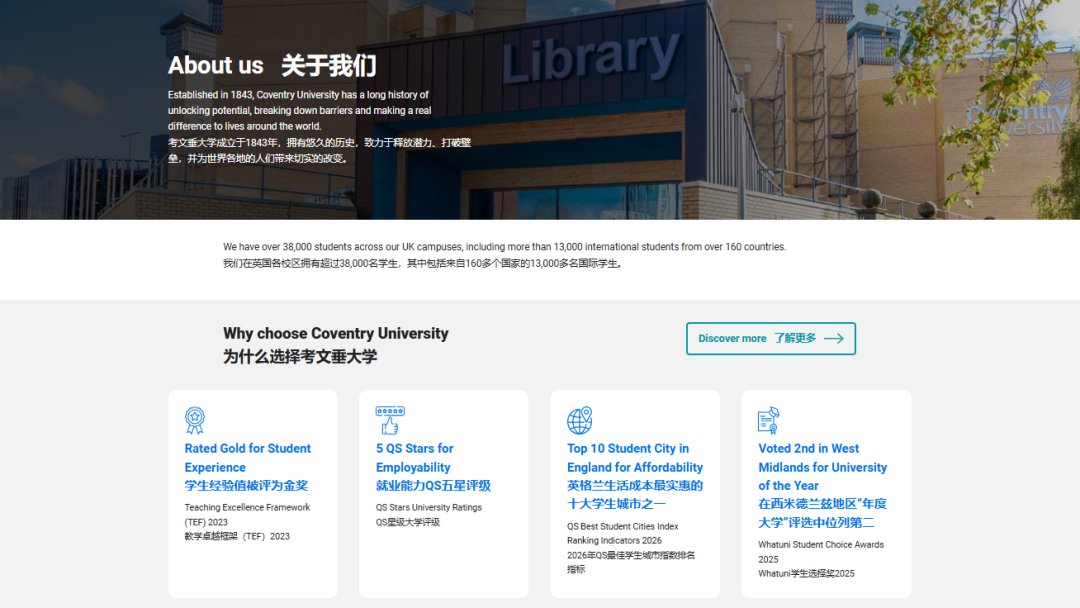Select the medal rosette below the award icon
Viewport: 1080px width, 608px height.
coord(194,428)
